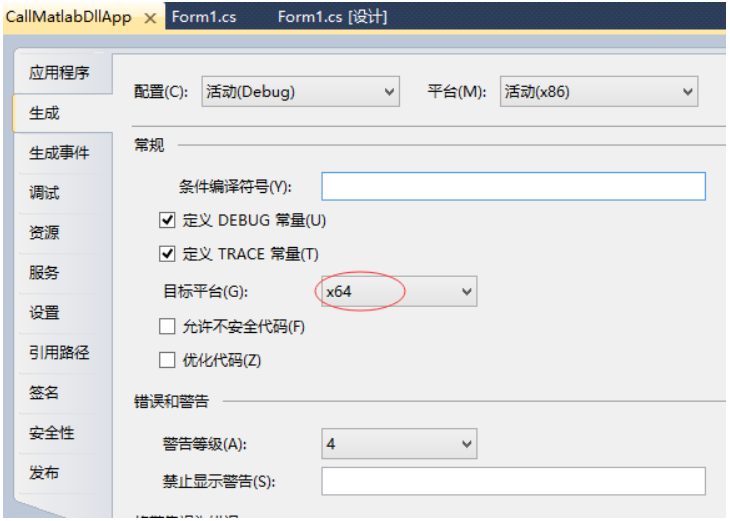
Task: Click the 条件编译符号 input field
Action: 514,186
